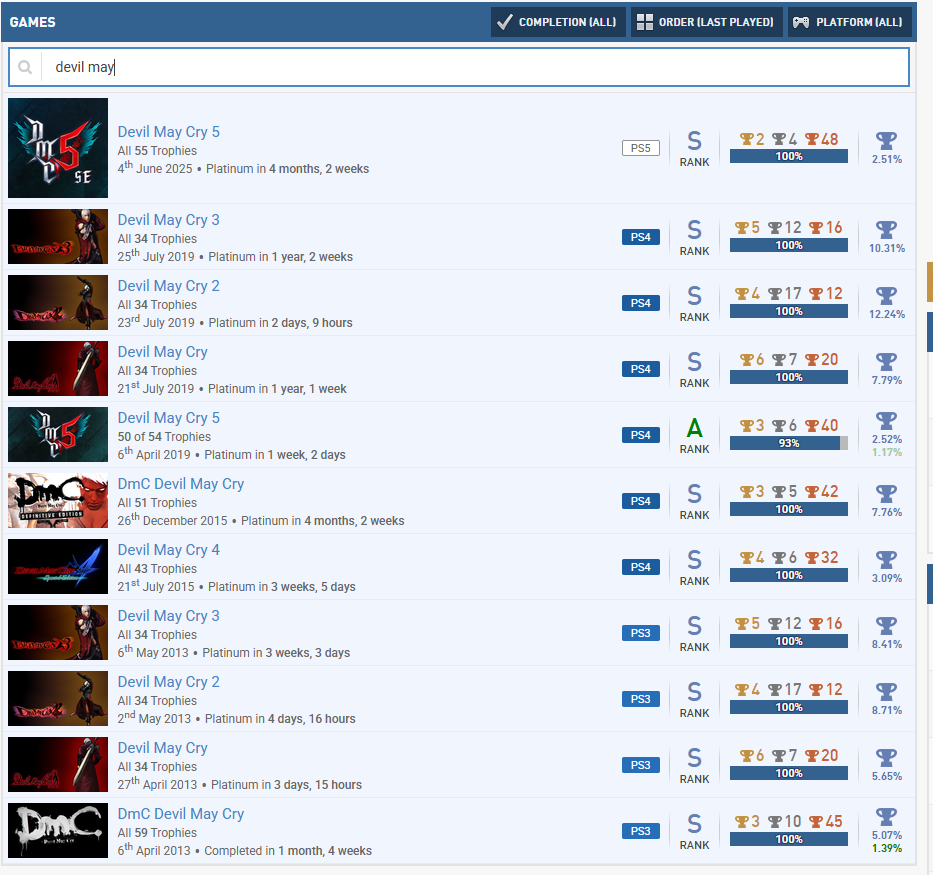Image resolution: width=933 pixels, height=875 pixels.
Task: Open the Order (Last Played) dropdown
Action: pos(706,22)
